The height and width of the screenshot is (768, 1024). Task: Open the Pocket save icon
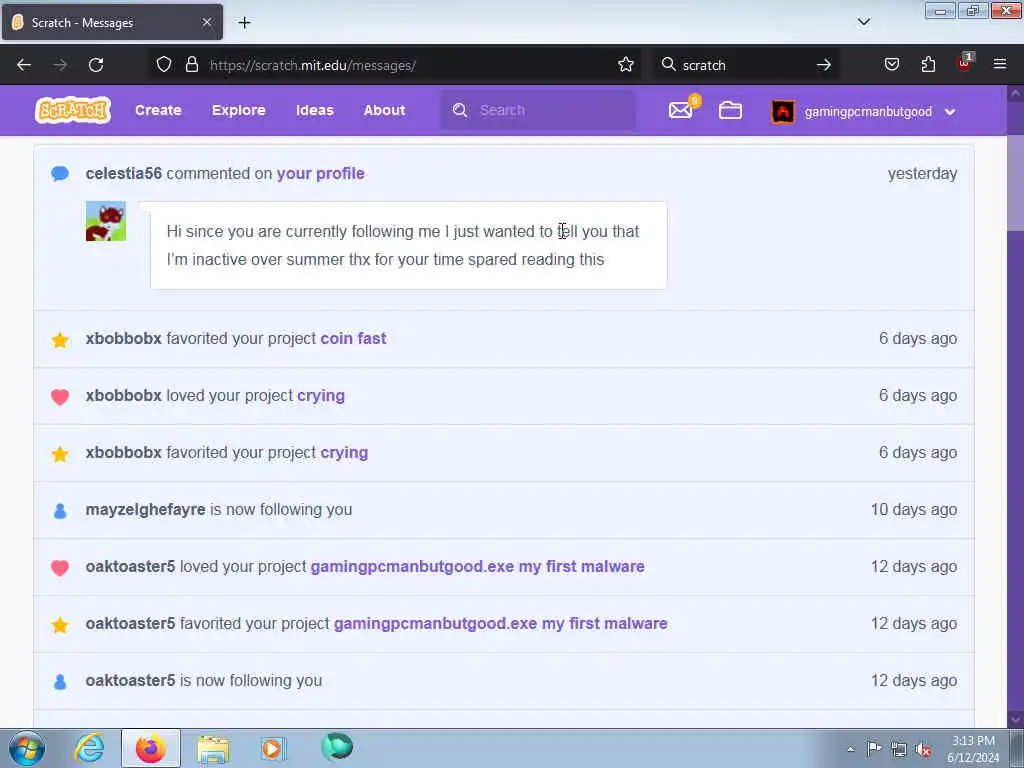[892, 65]
